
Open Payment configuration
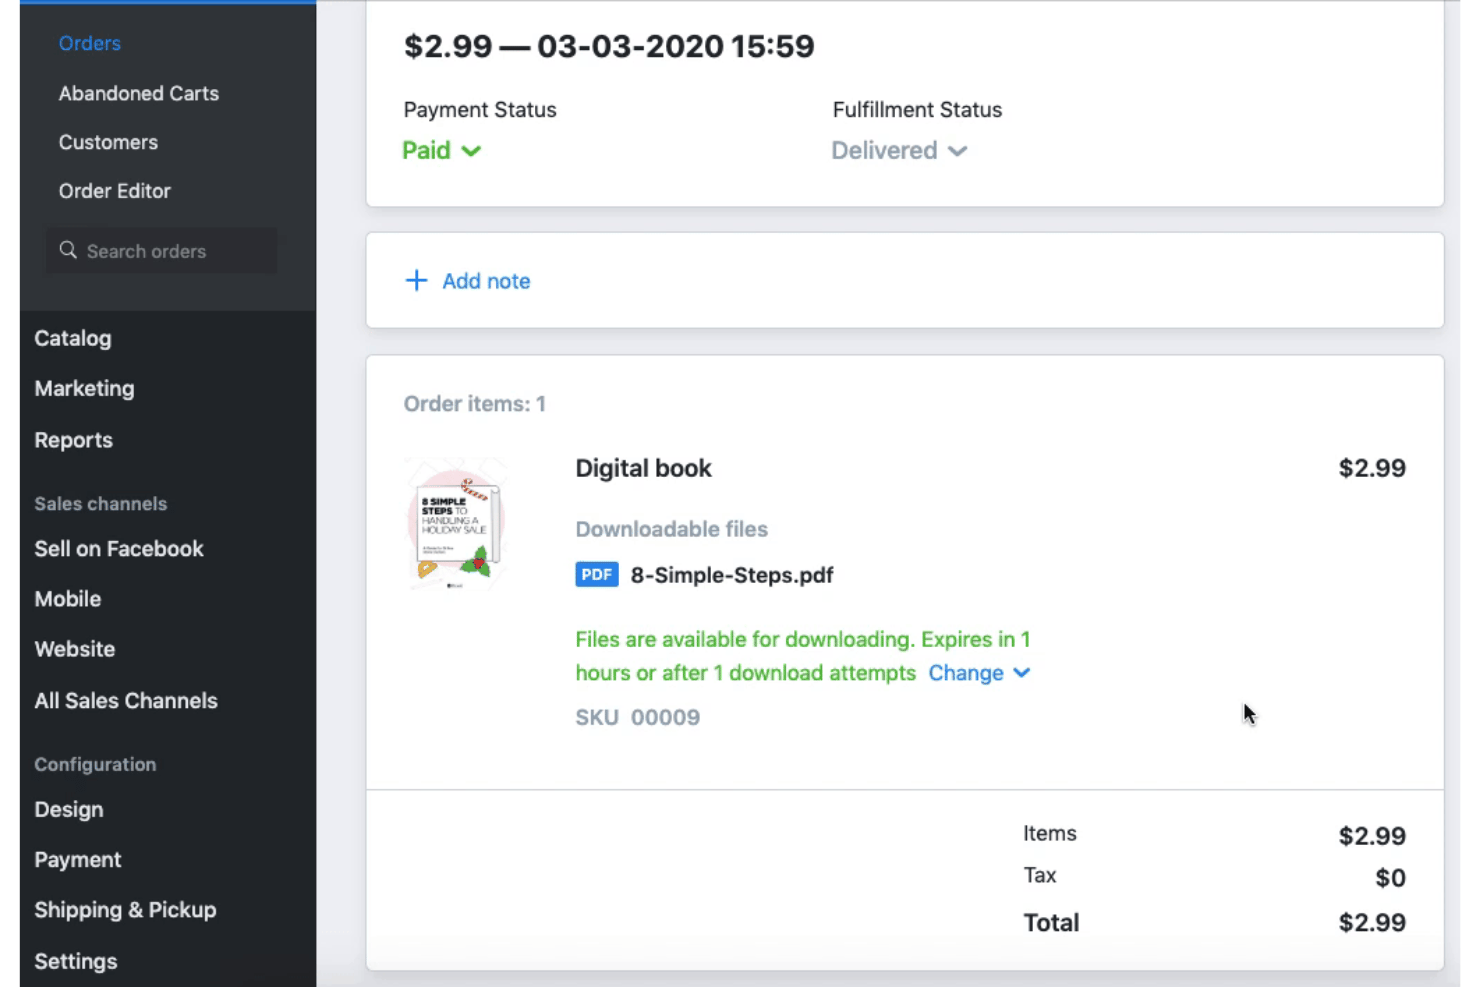point(78,860)
